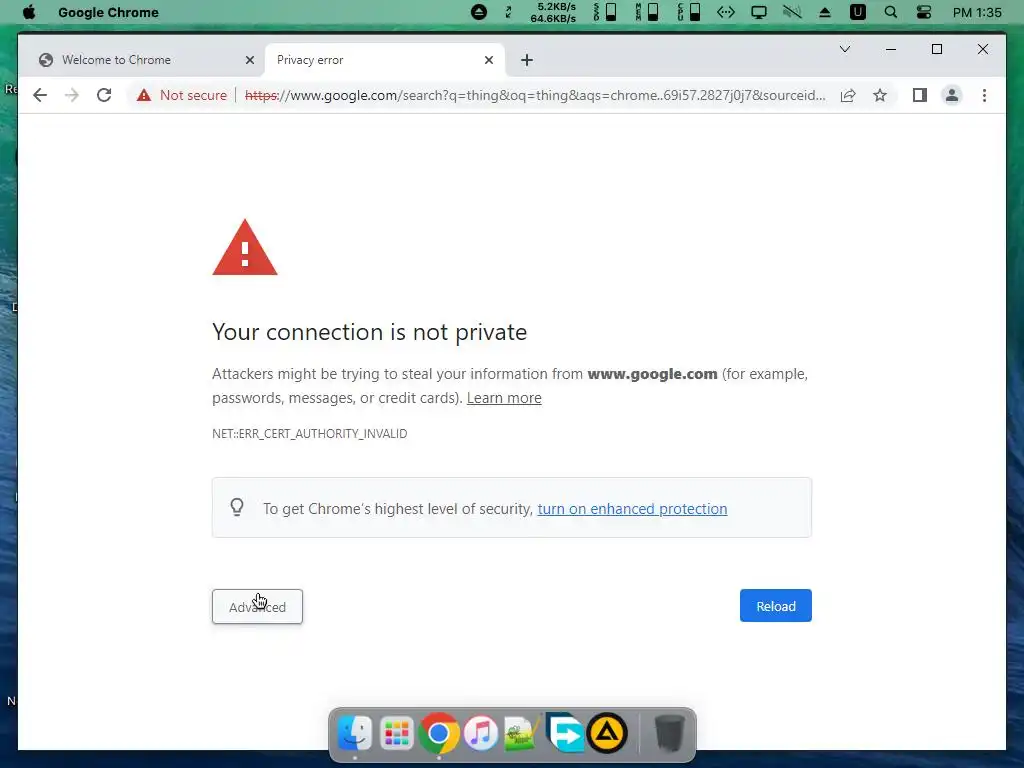Screen dimensions: 1024x768
Task: Click the Your connection is not private heading
Action: (x=370, y=332)
